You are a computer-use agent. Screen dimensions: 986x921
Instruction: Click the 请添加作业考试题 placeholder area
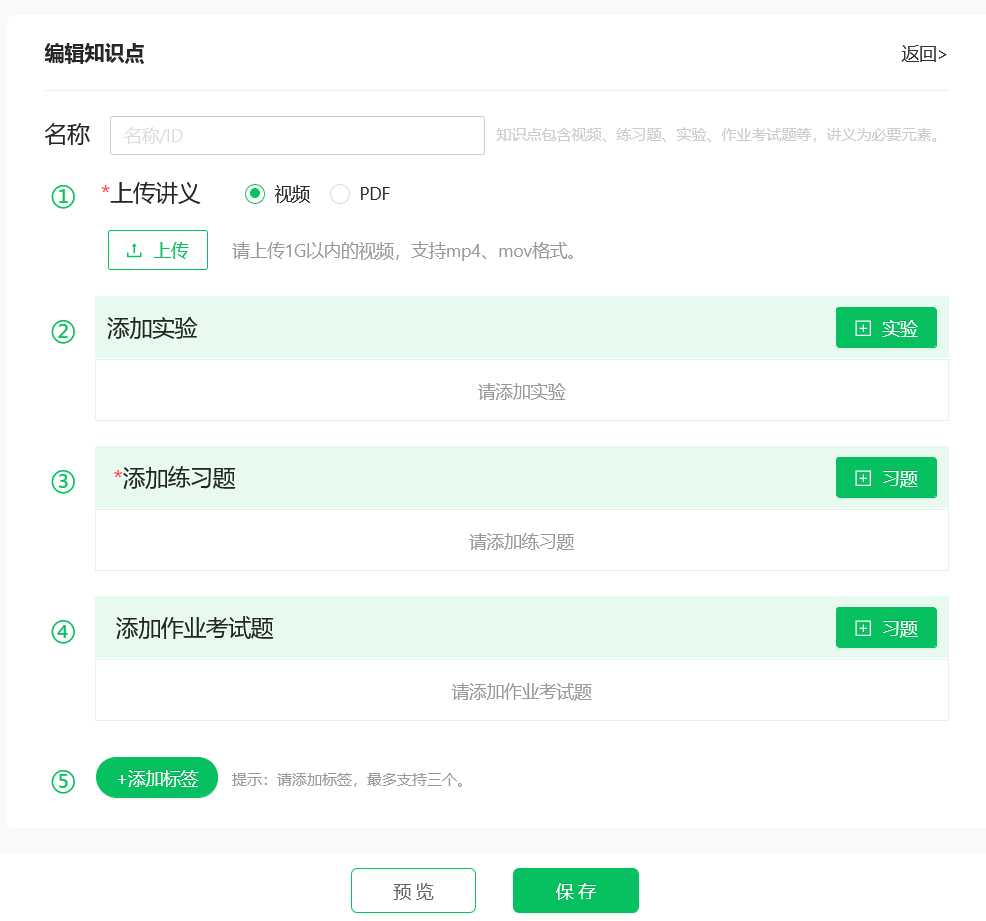[521, 690]
